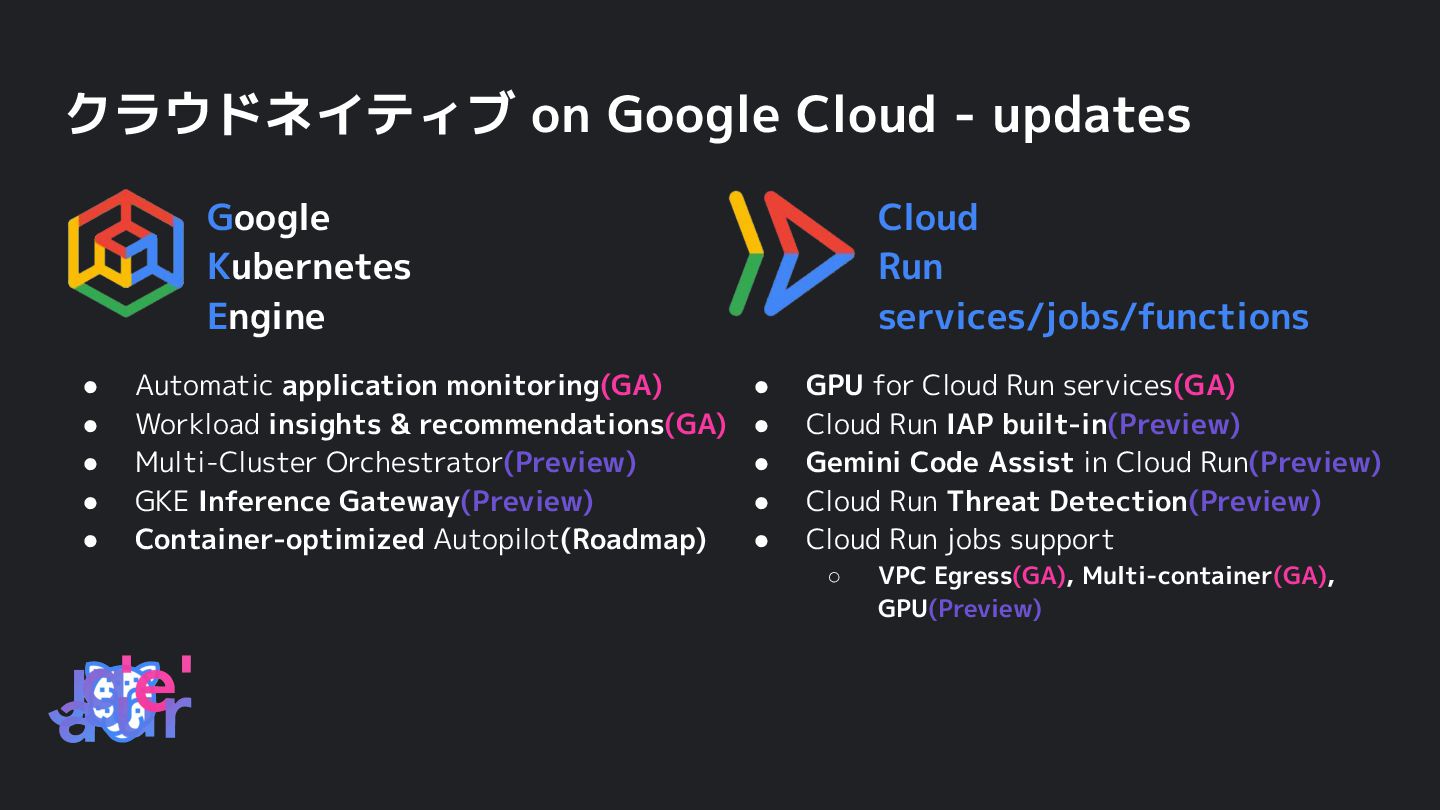The image size is (1440, 810).
Task: Click the blue 'Cloud' heading text
Action: click(x=928, y=218)
